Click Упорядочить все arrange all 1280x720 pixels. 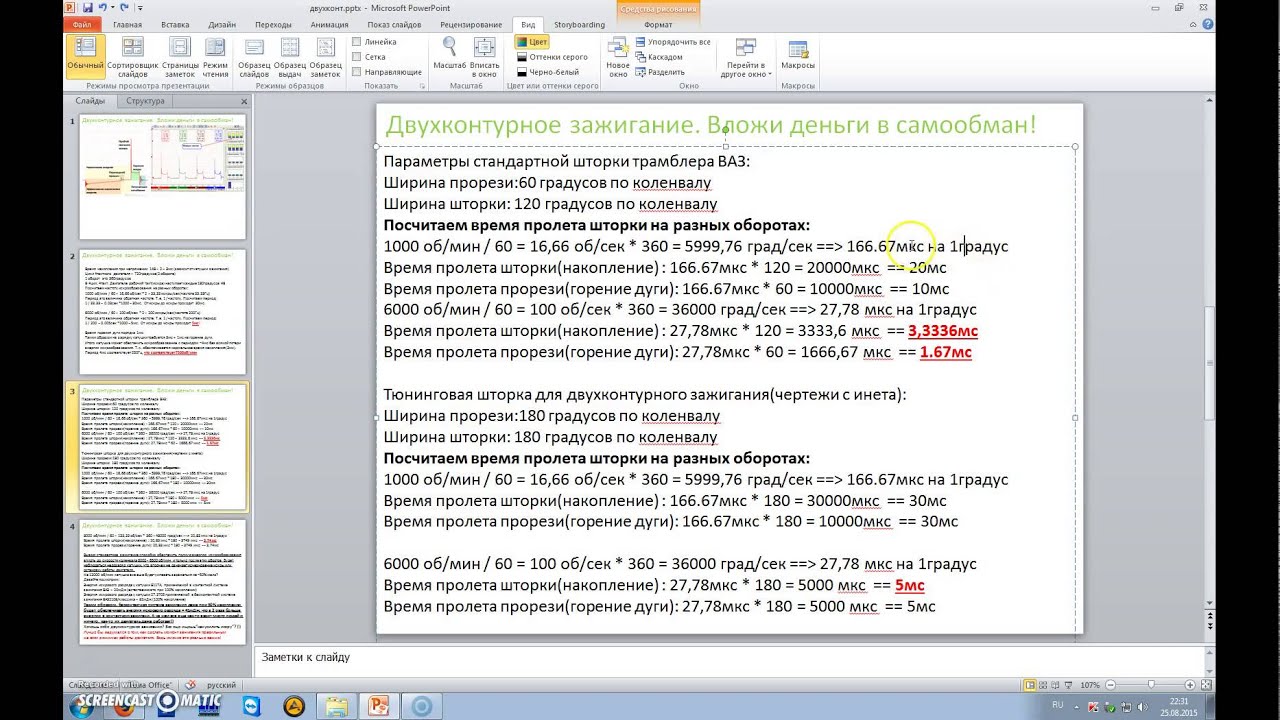coord(673,42)
